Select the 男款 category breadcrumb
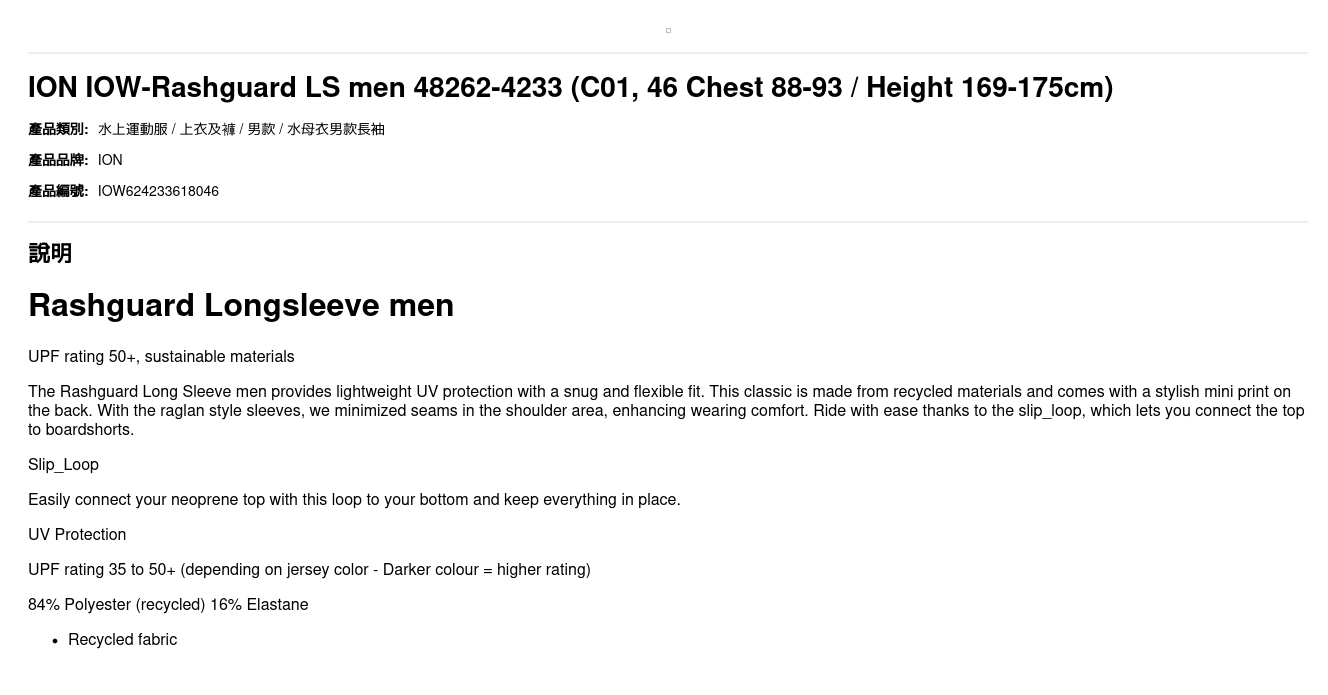Screen dimensions: 1328x695 [261, 129]
